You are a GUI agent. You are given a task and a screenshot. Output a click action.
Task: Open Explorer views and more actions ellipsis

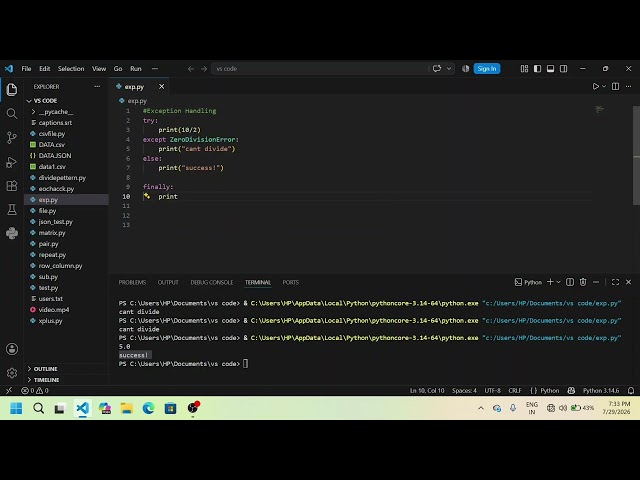pyautogui.click(x=97, y=87)
